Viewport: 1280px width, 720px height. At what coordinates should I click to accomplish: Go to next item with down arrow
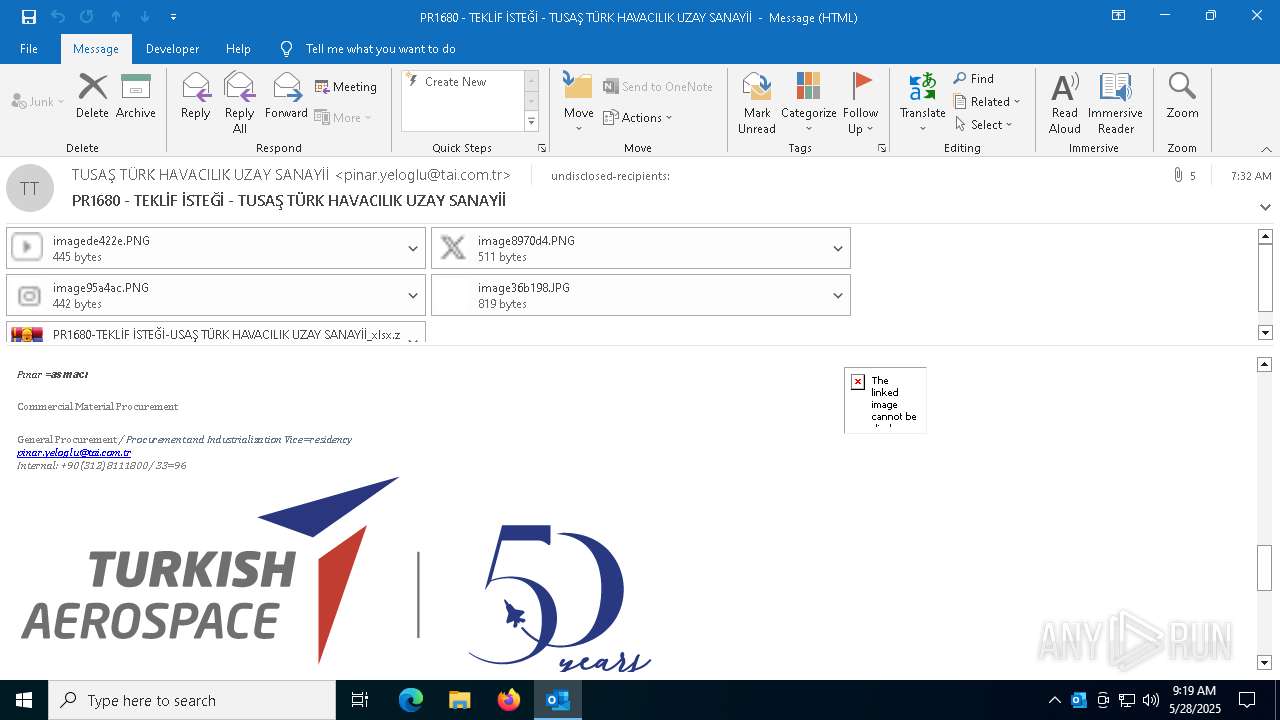click(x=145, y=16)
